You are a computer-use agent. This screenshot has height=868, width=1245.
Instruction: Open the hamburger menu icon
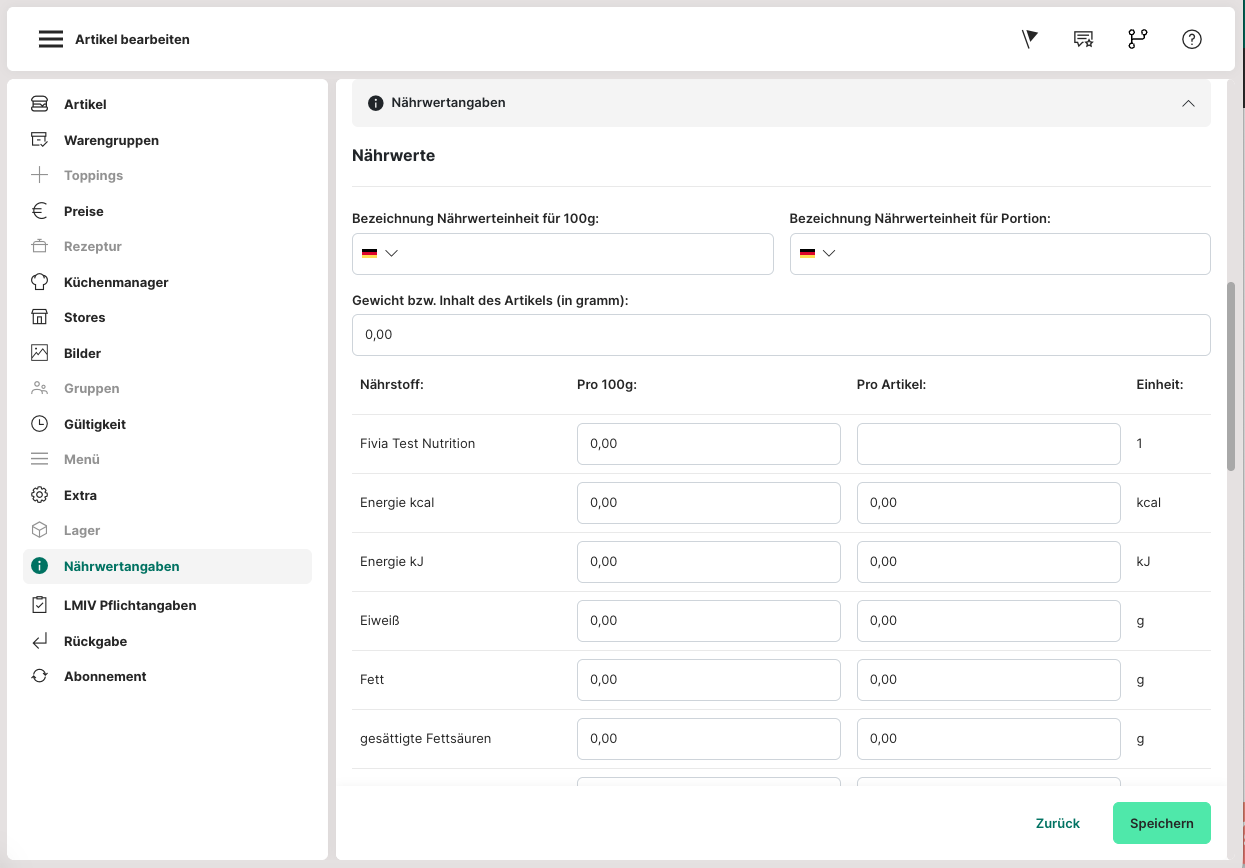51,39
